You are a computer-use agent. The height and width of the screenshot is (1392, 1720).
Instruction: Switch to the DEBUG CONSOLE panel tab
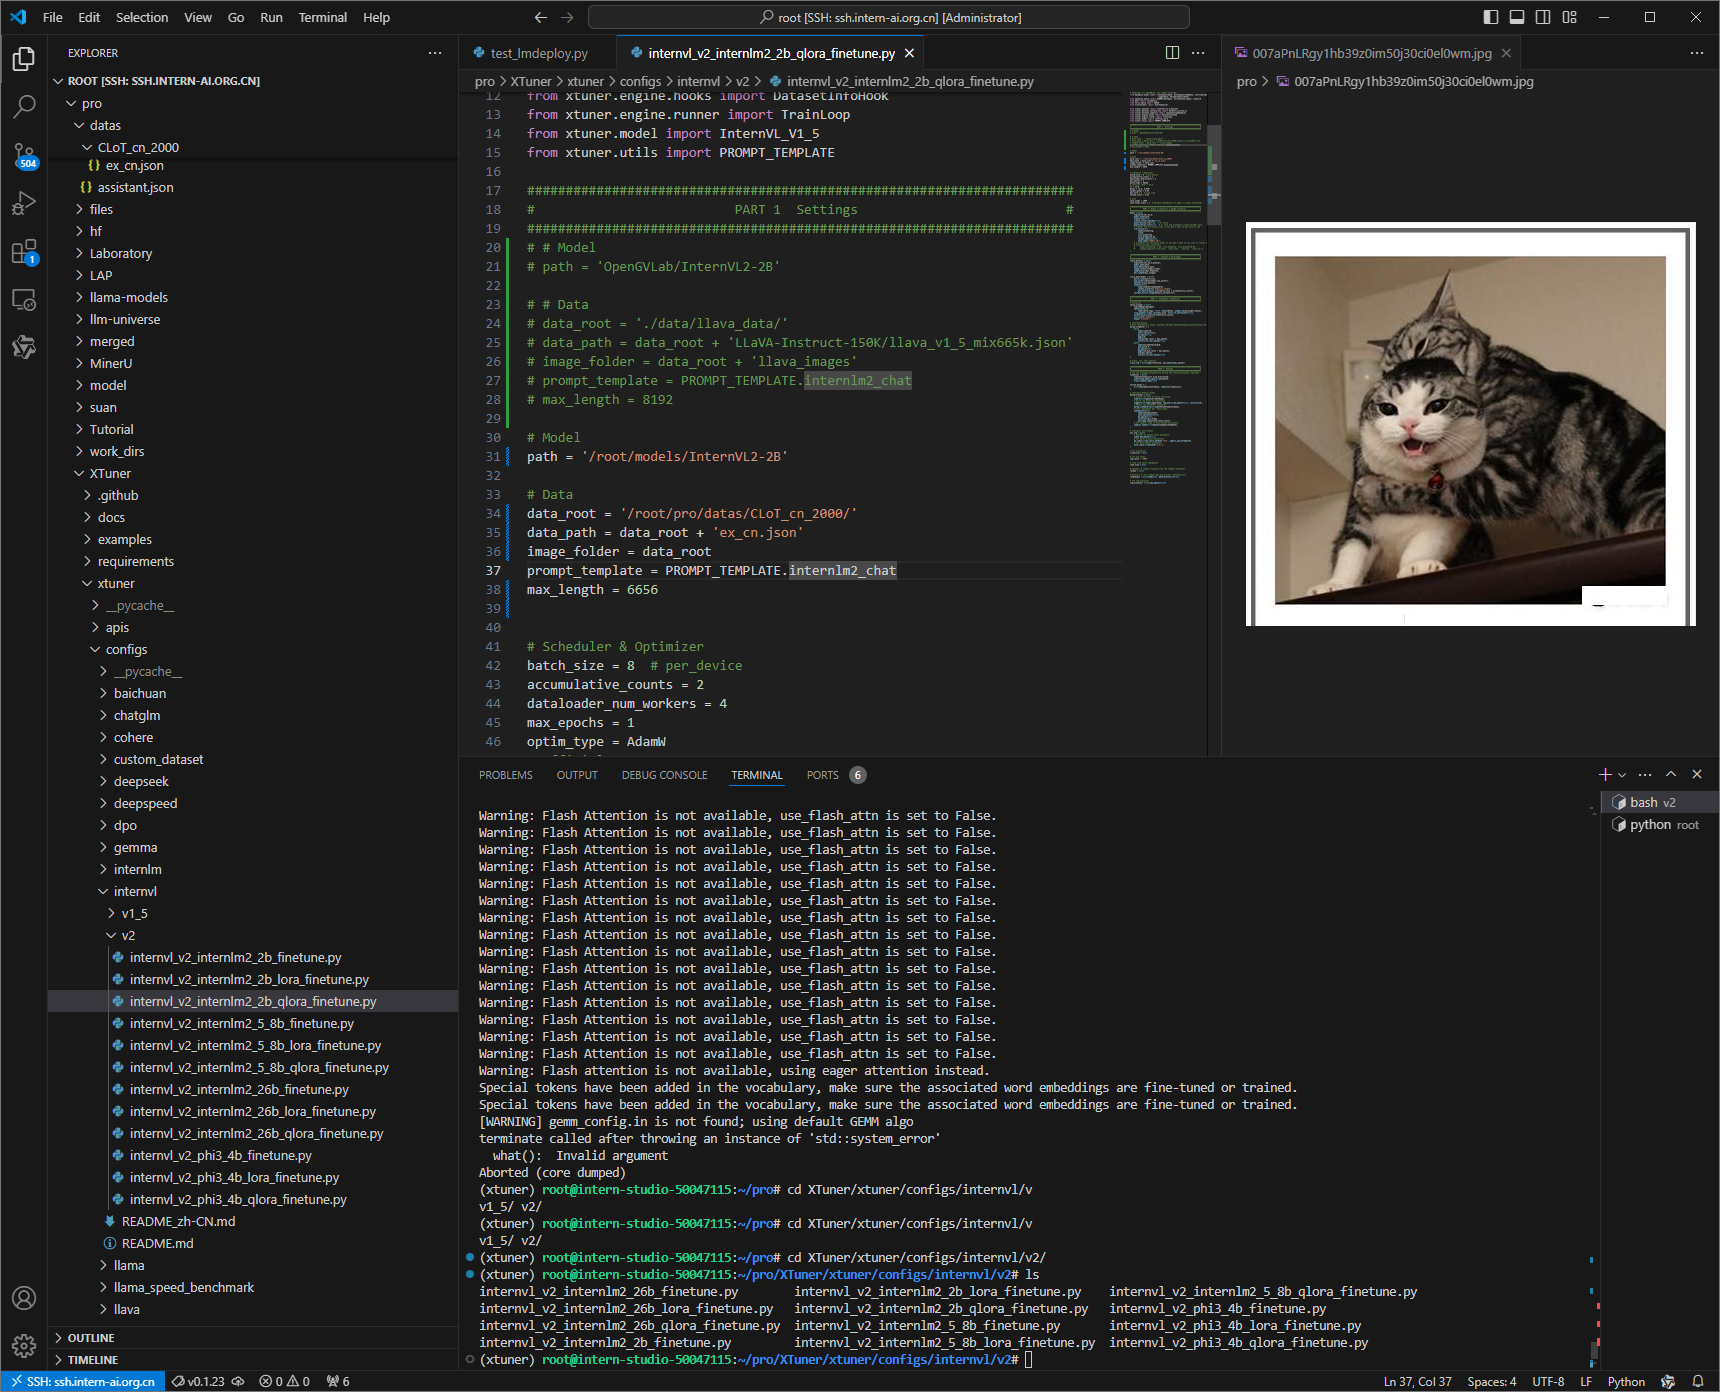point(664,775)
